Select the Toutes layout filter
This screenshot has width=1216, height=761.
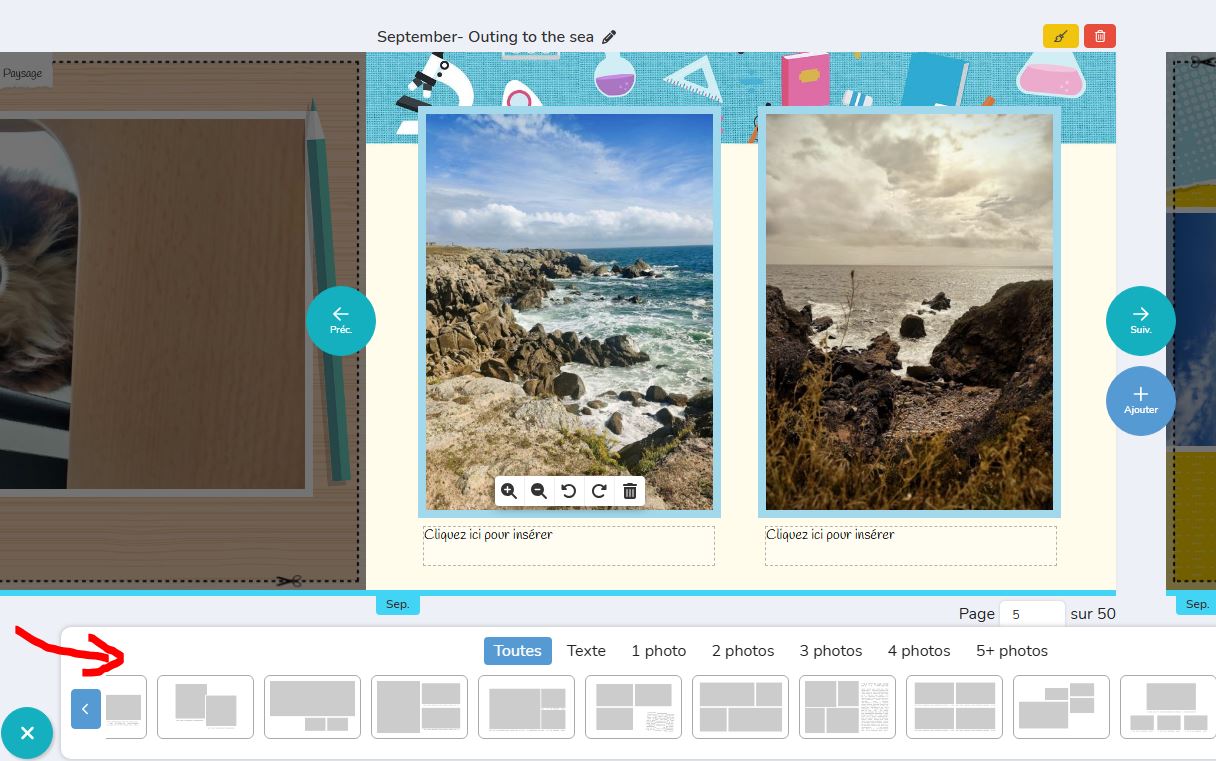(517, 651)
